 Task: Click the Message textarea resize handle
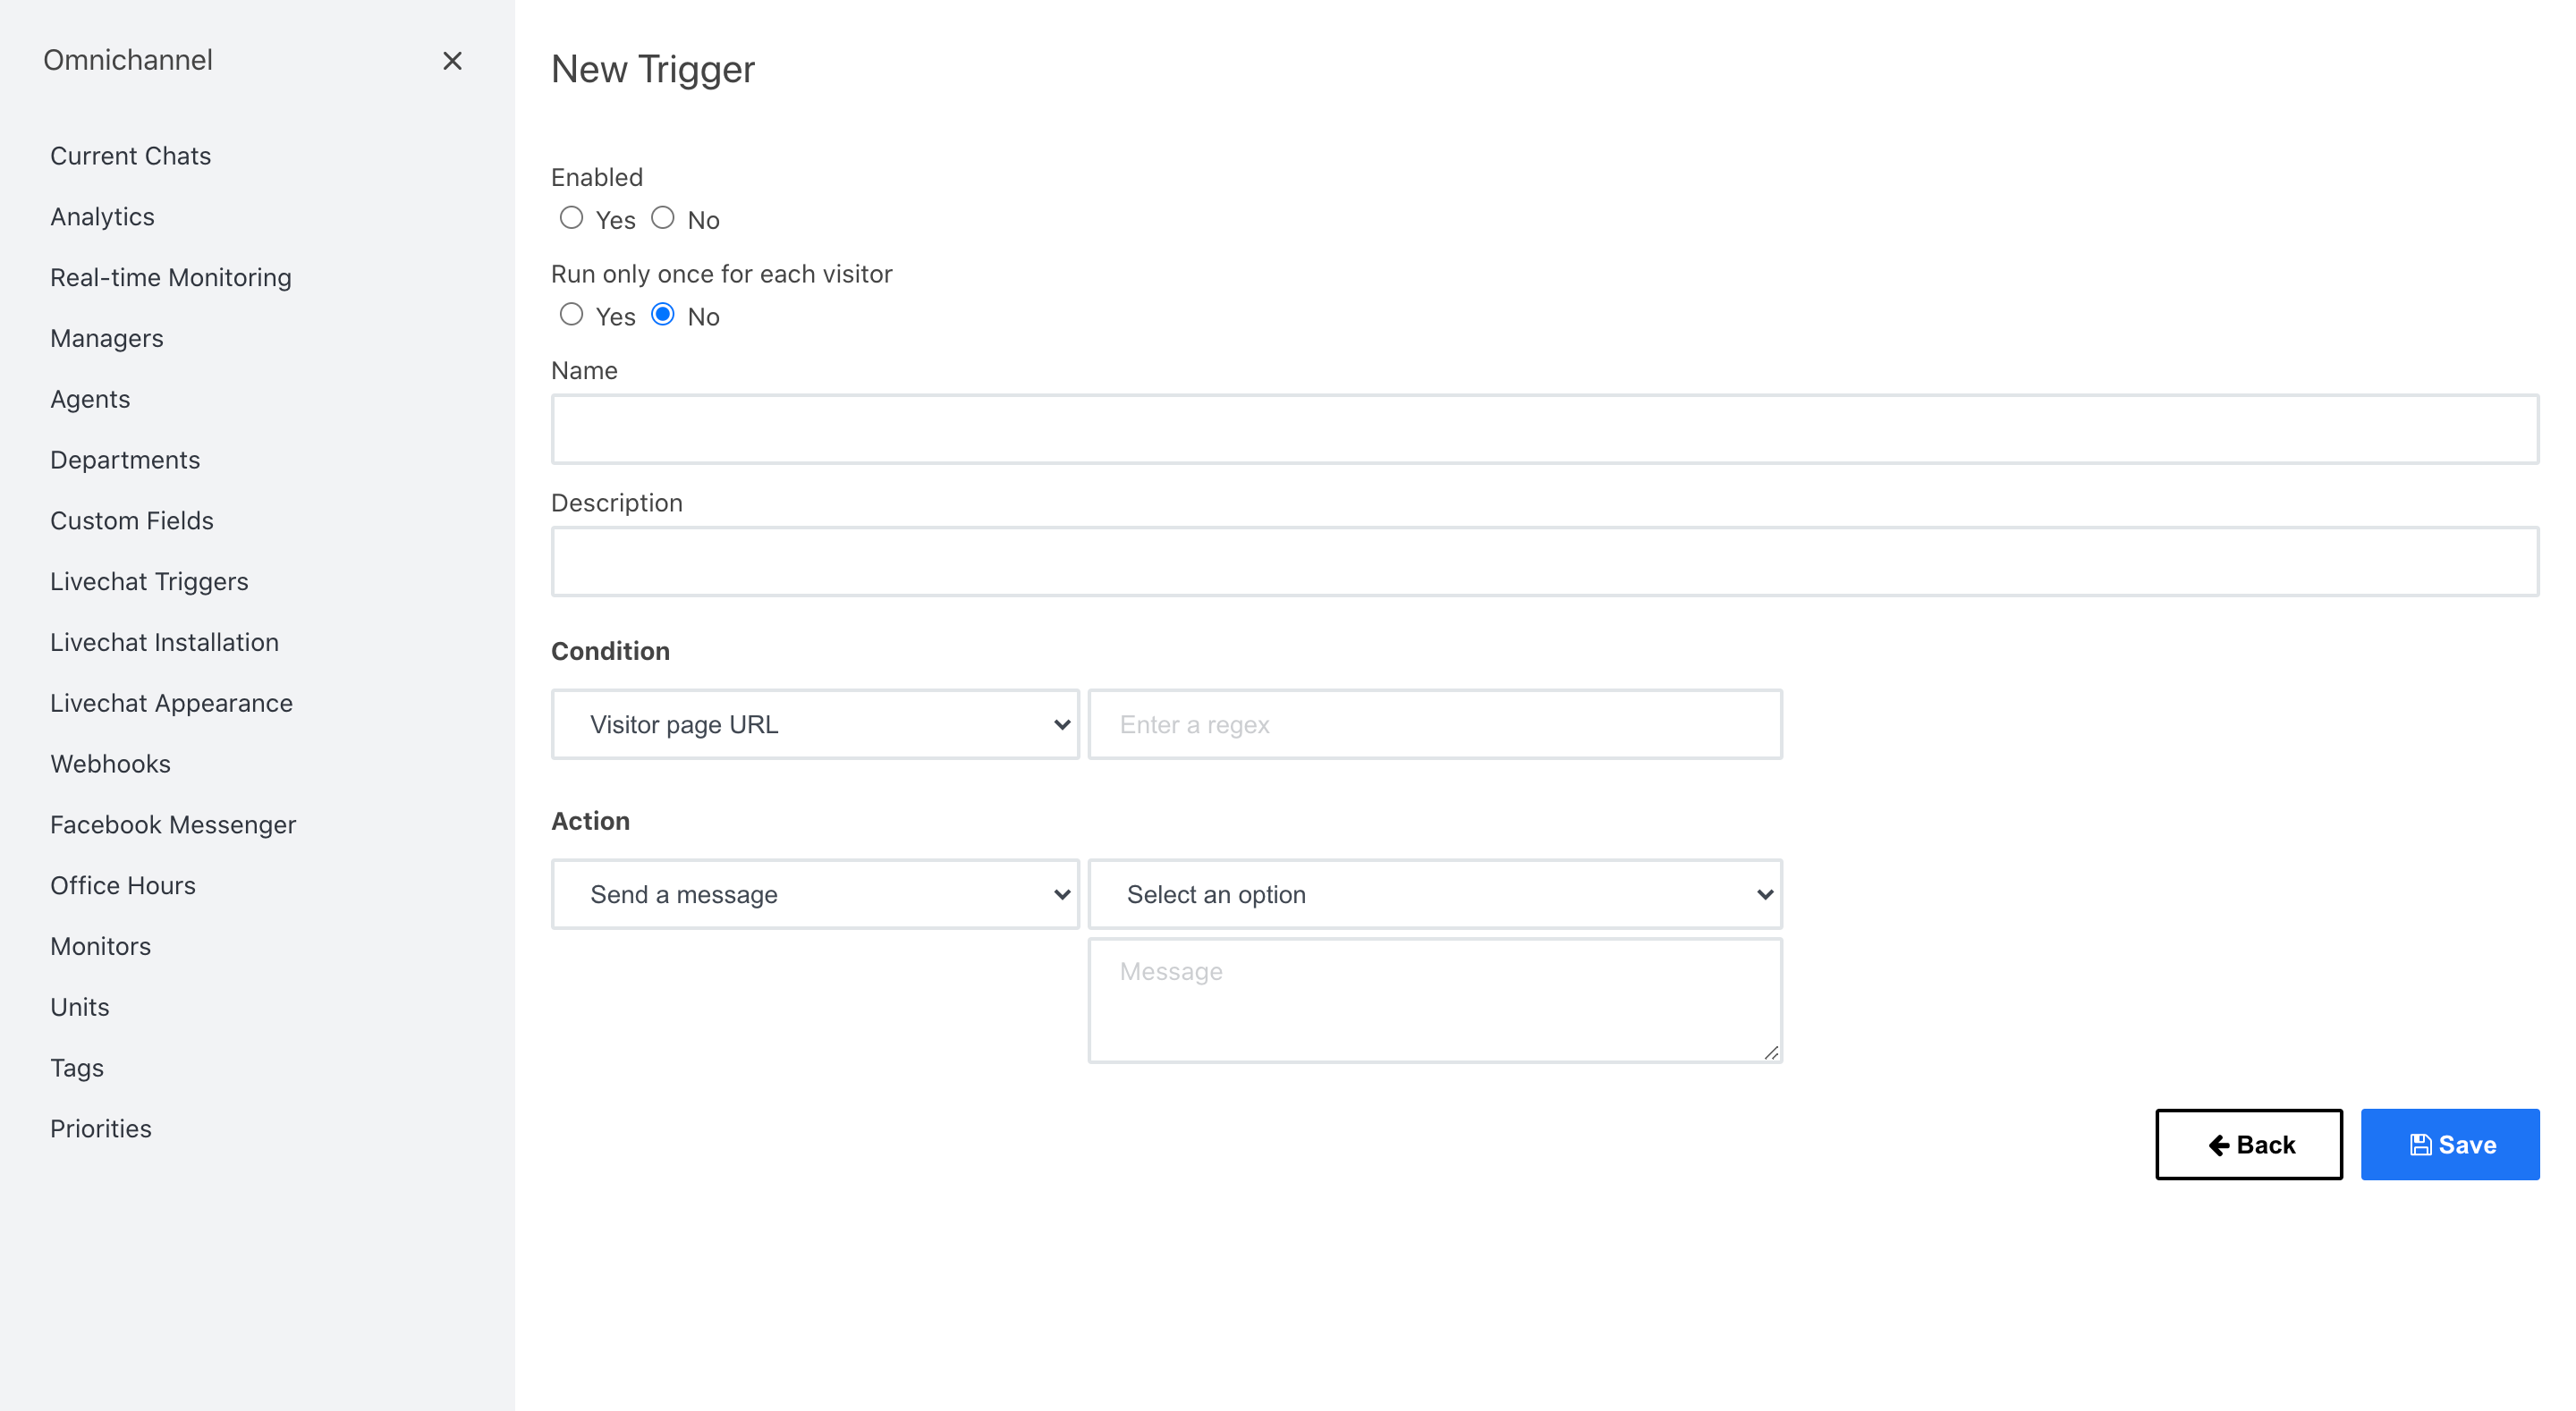pos(1771,1052)
